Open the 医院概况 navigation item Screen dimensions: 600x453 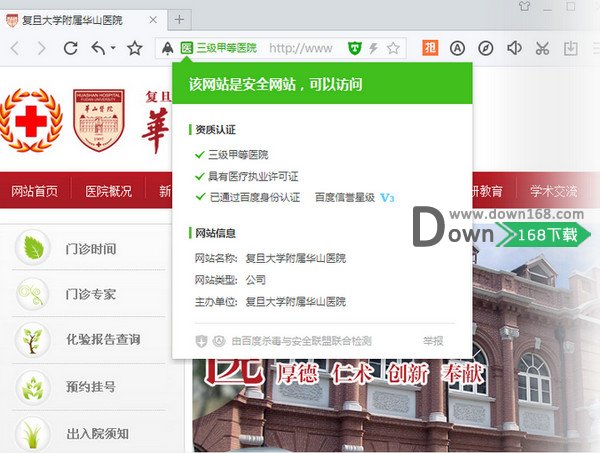coord(108,191)
